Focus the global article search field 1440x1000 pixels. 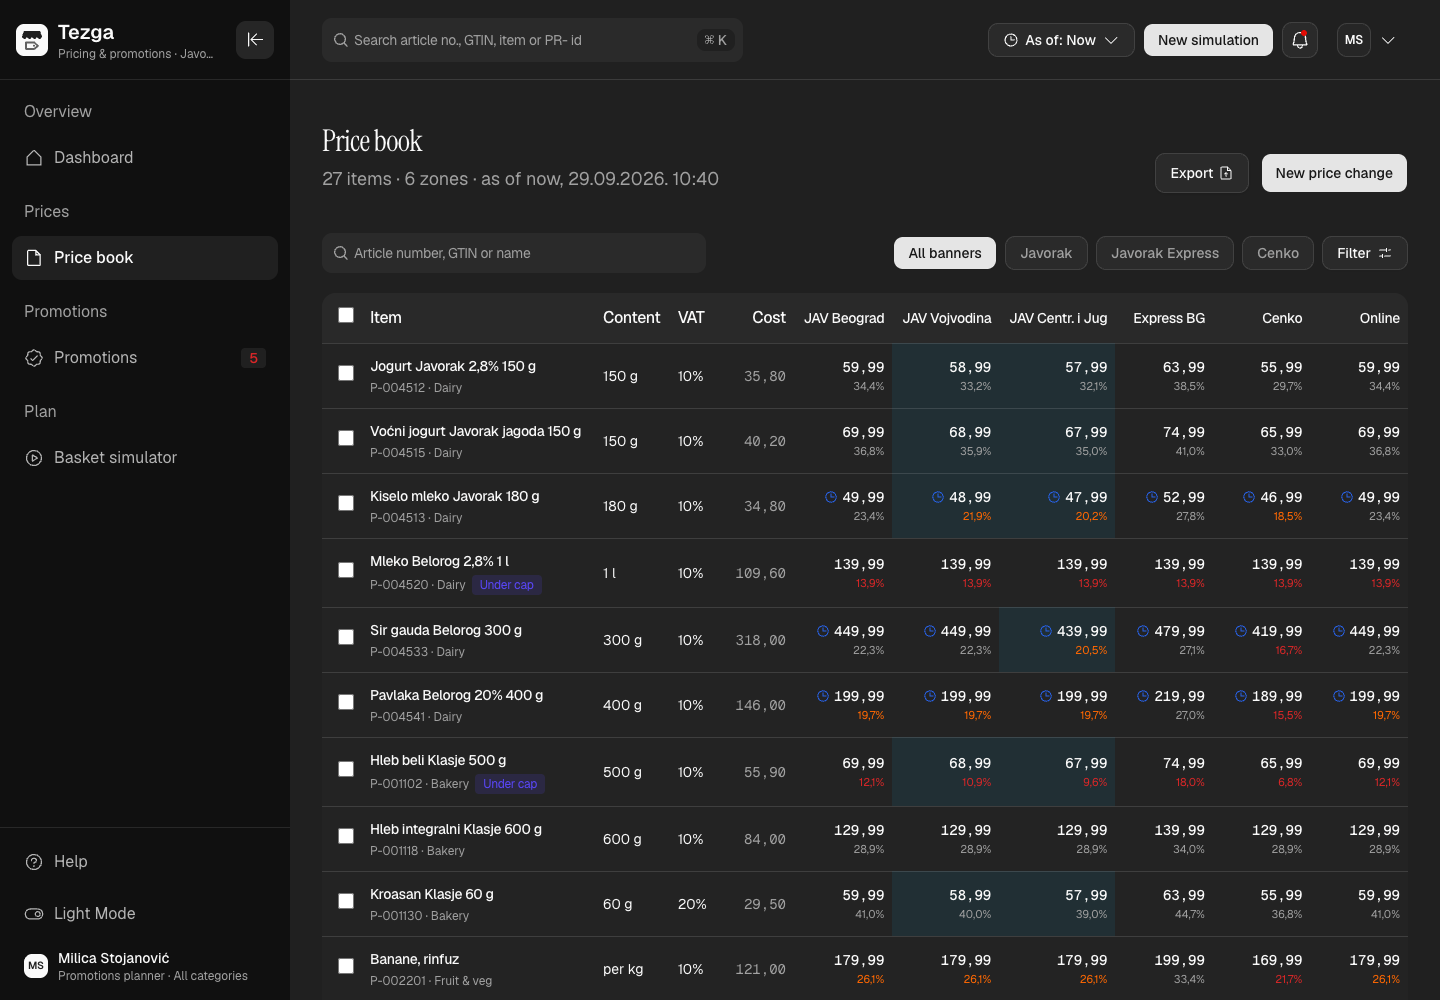coord(532,40)
